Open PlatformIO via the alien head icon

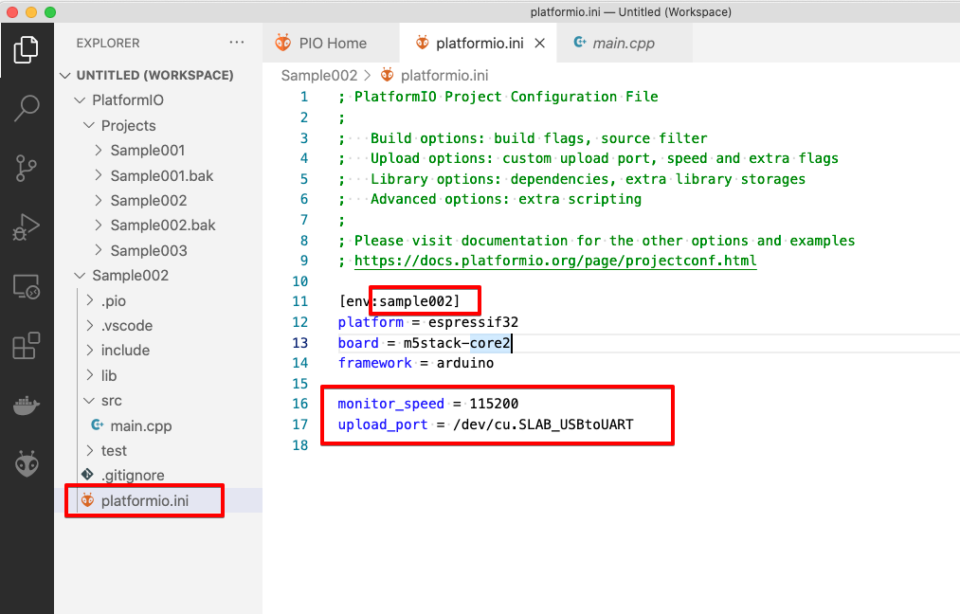27,463
